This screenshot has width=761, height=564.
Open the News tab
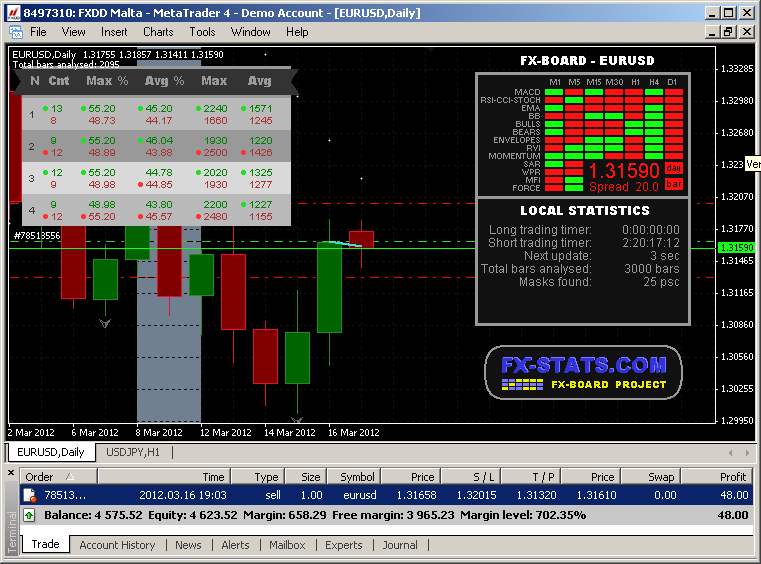pyautogui.click(x=188, y=545)
